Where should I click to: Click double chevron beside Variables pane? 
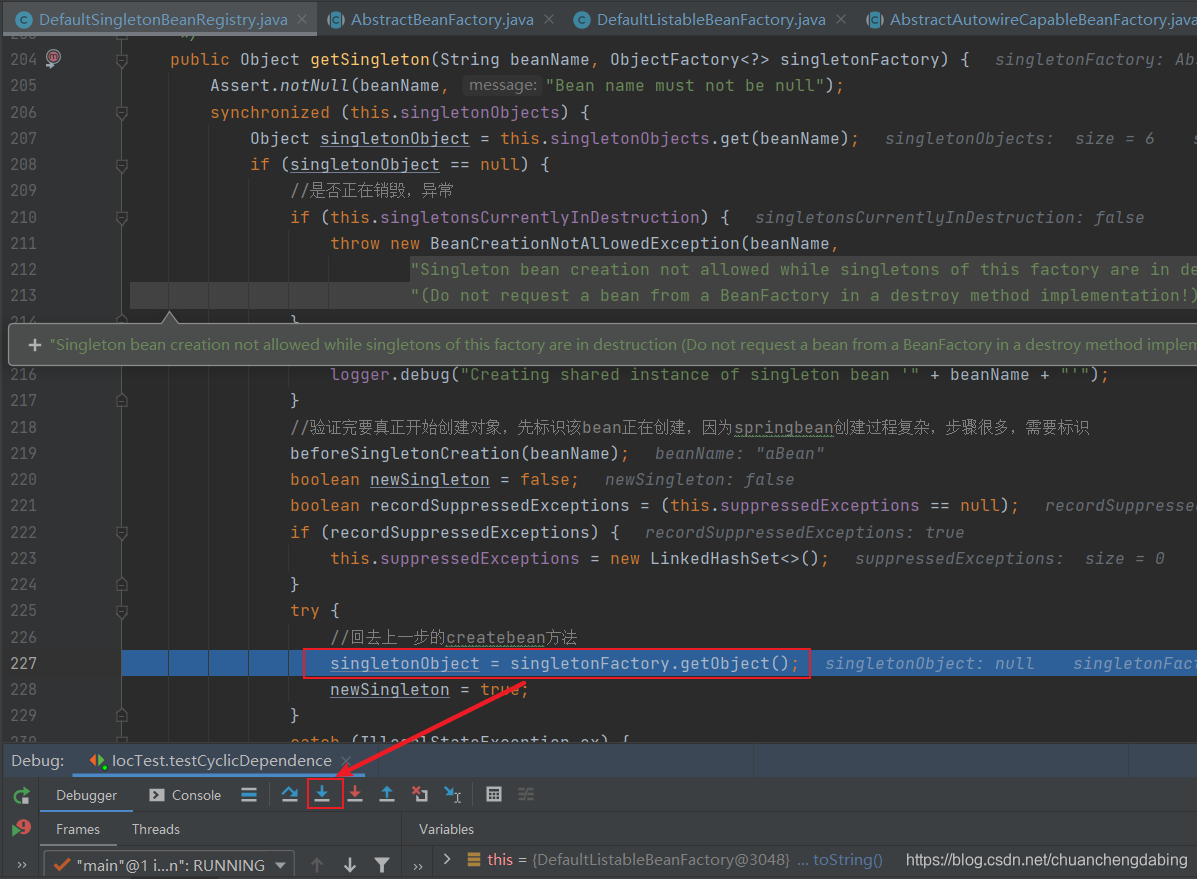418,865
